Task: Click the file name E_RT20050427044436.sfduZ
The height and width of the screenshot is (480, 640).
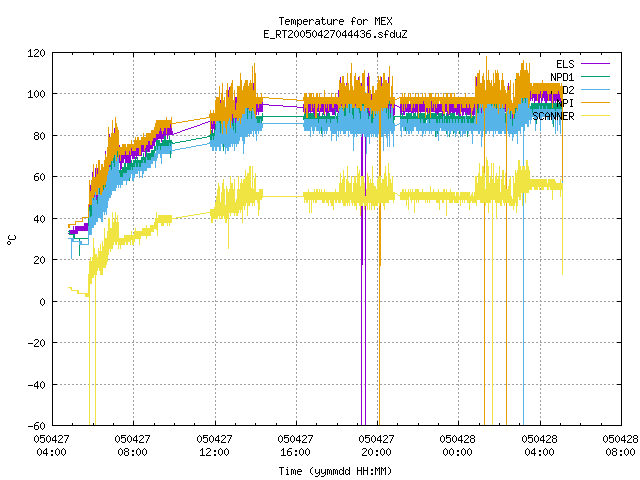Action: pyautogui.click(x=336, y=34)
